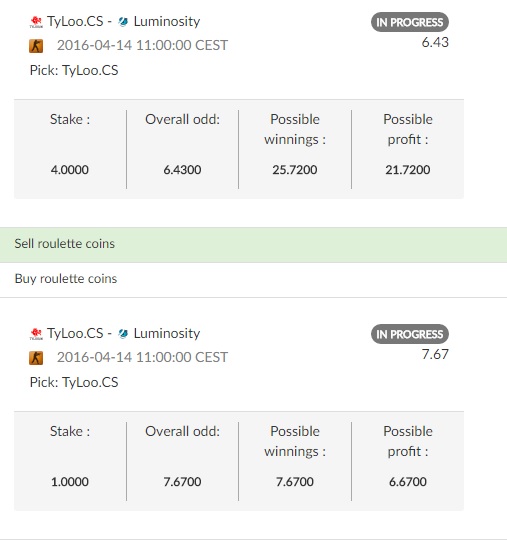Click the 25.7200 possible winnings value
The width and height of the screenshot is (507, 546).
pyautogui.click(x=295, y=170)
